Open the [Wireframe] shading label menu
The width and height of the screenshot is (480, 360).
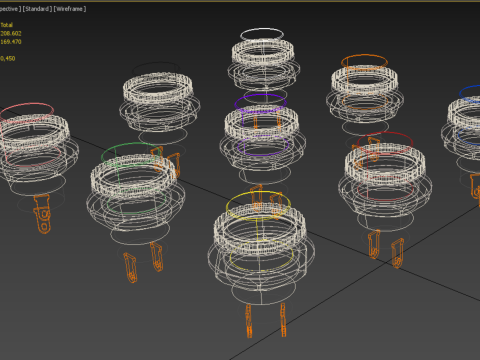point(70,9)
